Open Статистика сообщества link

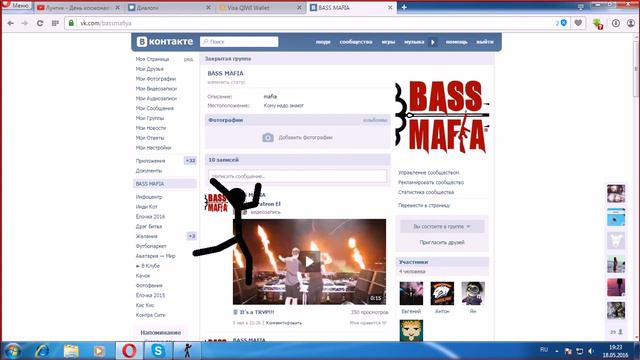pyautogui.click(x=426, y=192)
